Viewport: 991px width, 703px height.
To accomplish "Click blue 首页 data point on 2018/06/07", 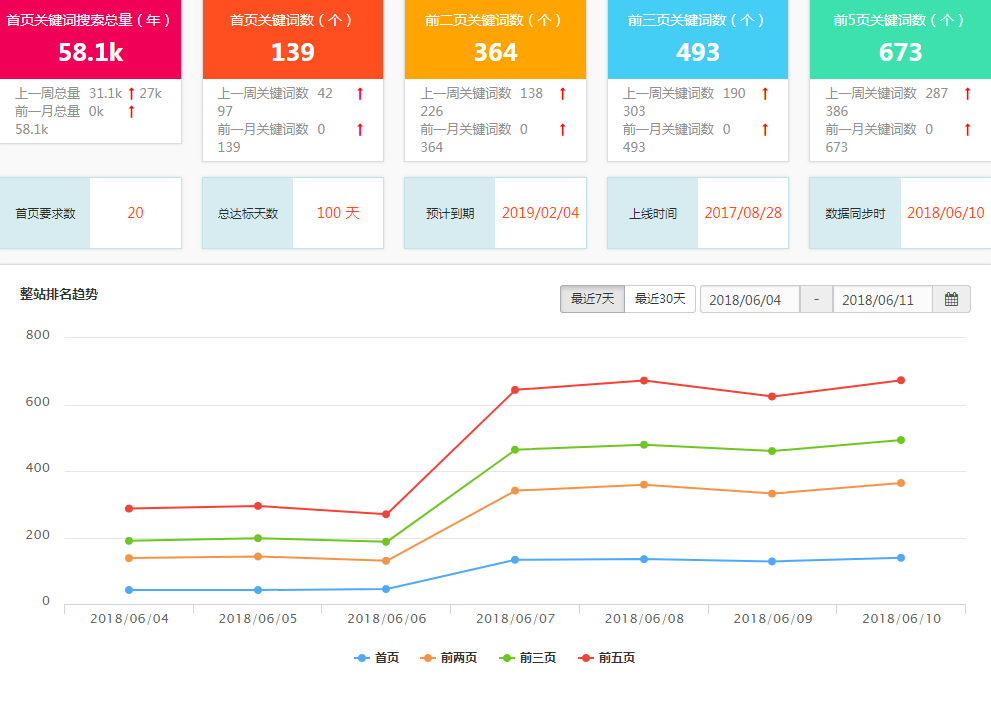I will tap(515, 560).
